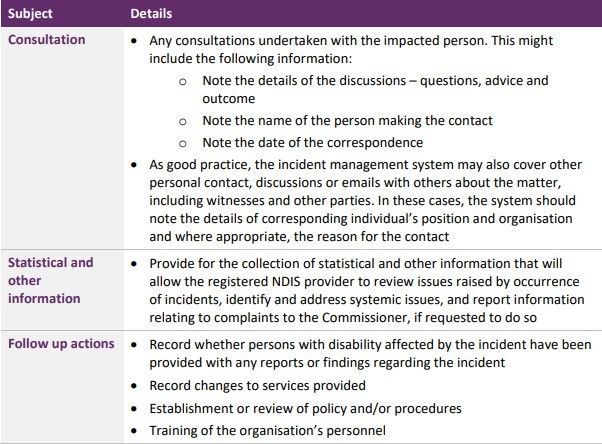Click the text 'Note the date of the correspondence'
This screenshot has width=602, height=444.
(x=313, y=142)
